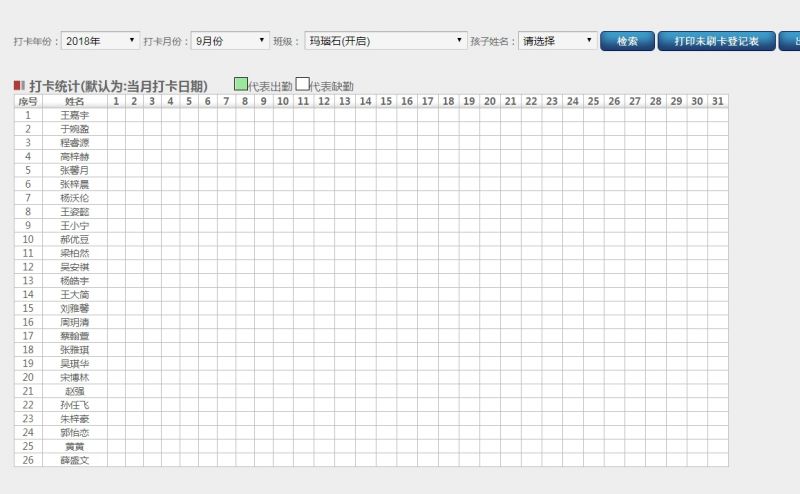Click sequence number 8 in 序号 column
Screen dimensions: 800x494
click(28, 212)
